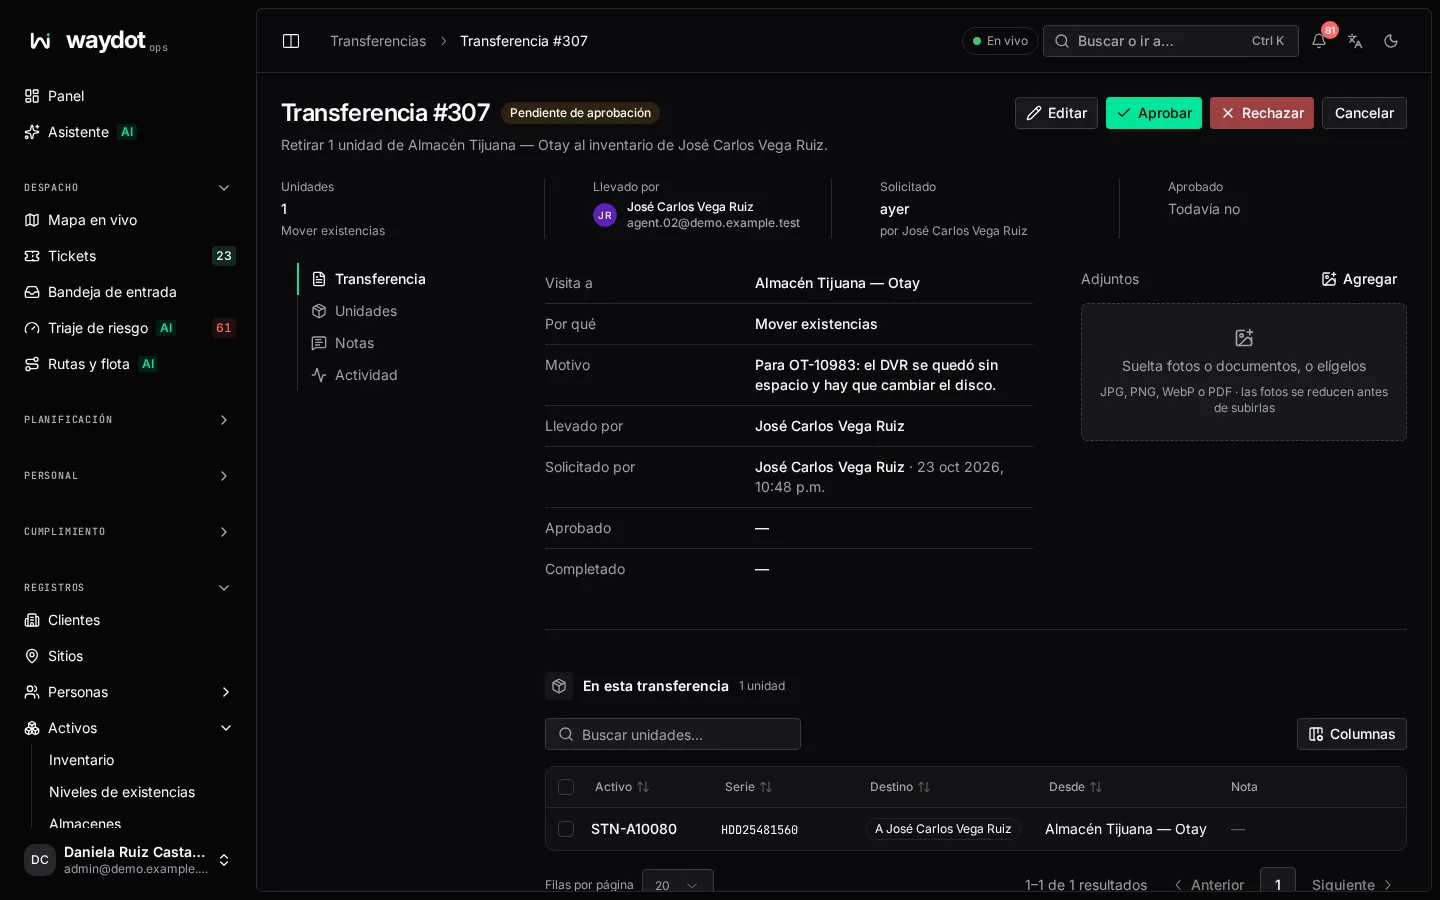This screenshot has width=1440, height=900.
Task: Open Clientes building icon
Action: [32, 620]
